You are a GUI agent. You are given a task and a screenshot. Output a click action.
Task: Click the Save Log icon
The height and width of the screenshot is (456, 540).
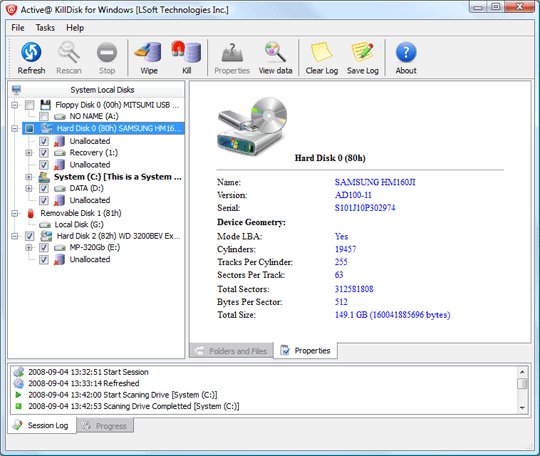[362, 52]
